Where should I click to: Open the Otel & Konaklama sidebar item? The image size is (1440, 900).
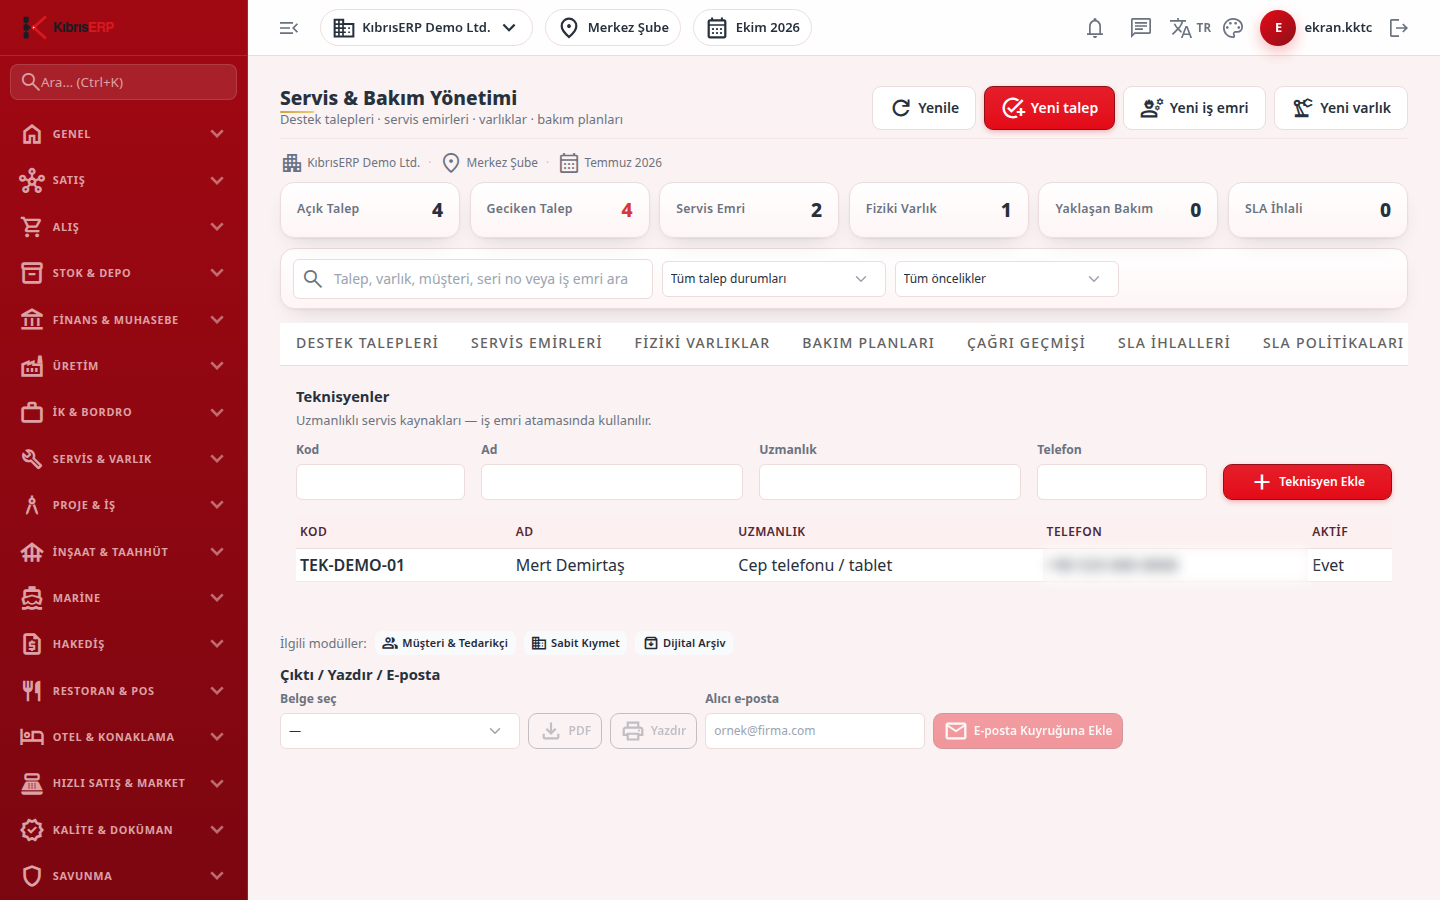pos(123,737)
